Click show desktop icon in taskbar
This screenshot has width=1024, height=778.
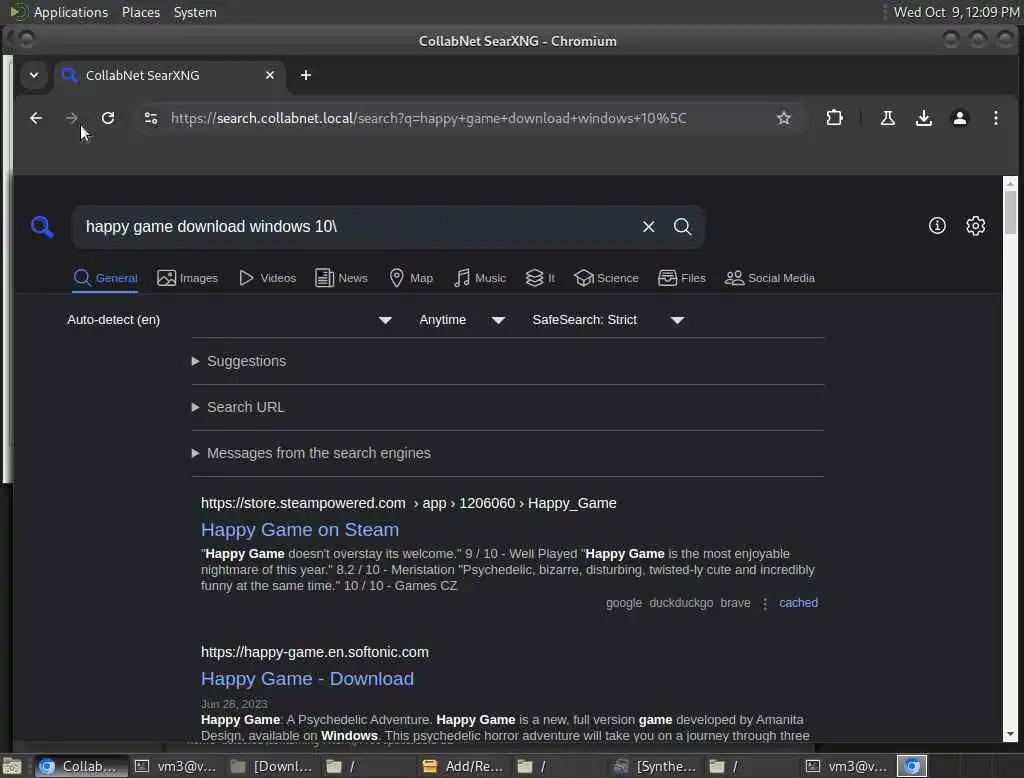pyautogui.click(x=12, y=766)
